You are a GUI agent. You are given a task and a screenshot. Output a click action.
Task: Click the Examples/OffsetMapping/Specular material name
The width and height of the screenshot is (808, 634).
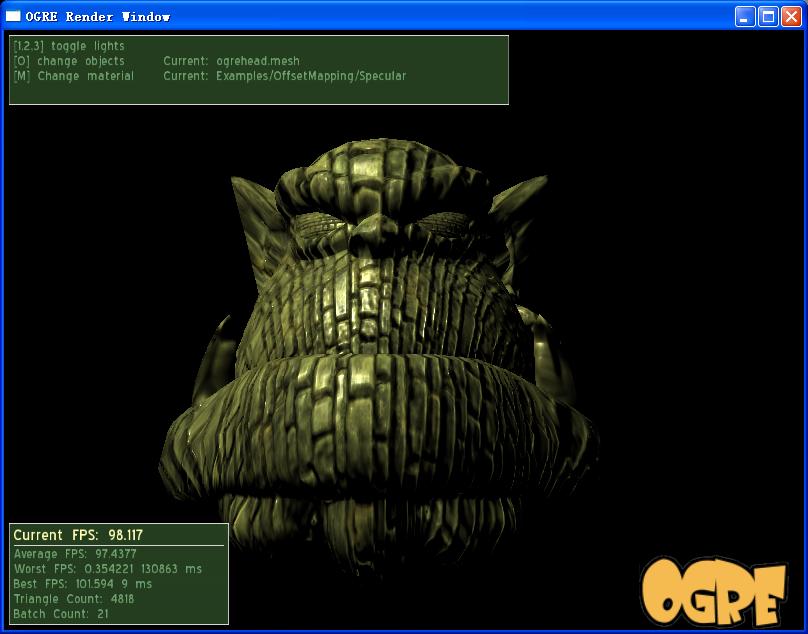point(310,76)
